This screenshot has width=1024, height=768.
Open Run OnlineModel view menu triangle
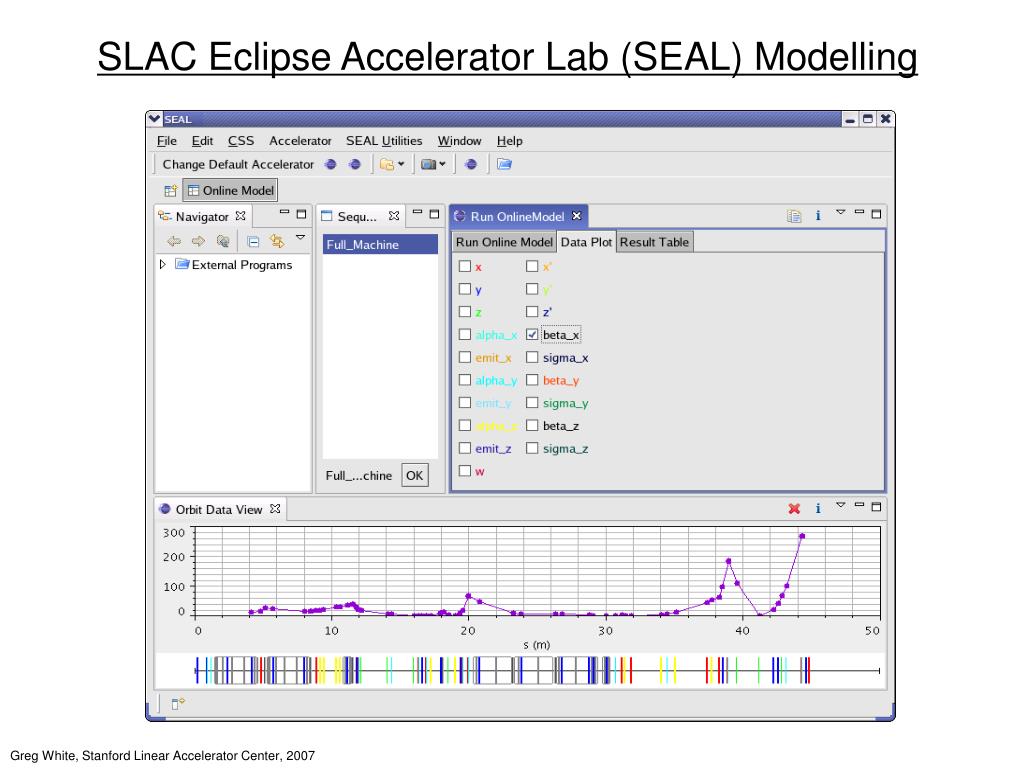click(x=840, y=212)
